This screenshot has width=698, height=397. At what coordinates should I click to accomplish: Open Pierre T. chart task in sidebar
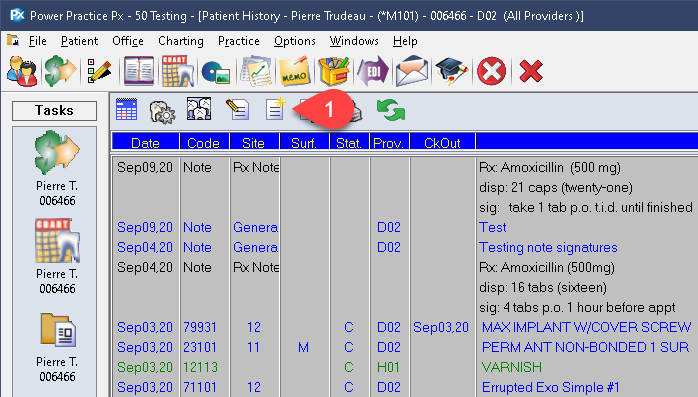[57, 256]
